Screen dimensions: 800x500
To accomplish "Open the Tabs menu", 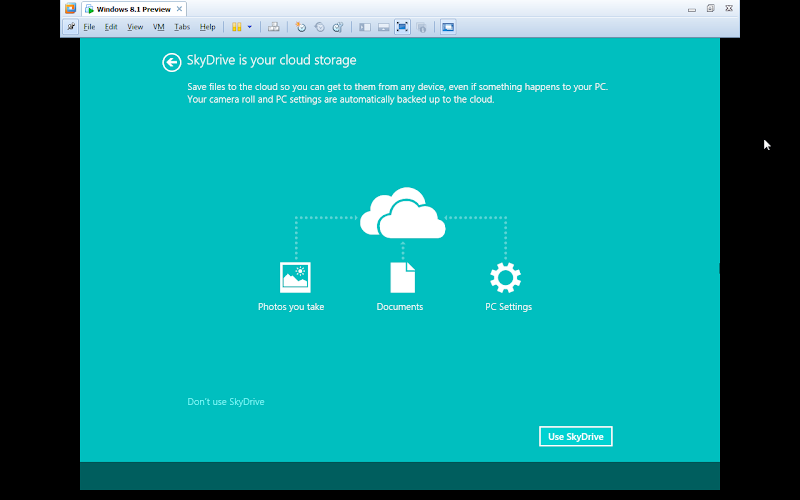I will click(x=182, y=27).
